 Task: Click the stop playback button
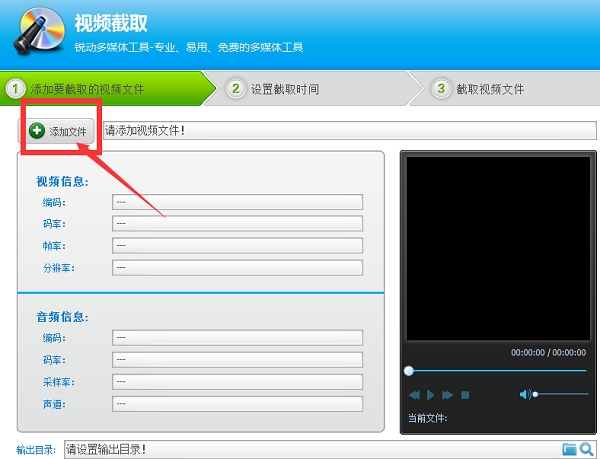(465, 395)
